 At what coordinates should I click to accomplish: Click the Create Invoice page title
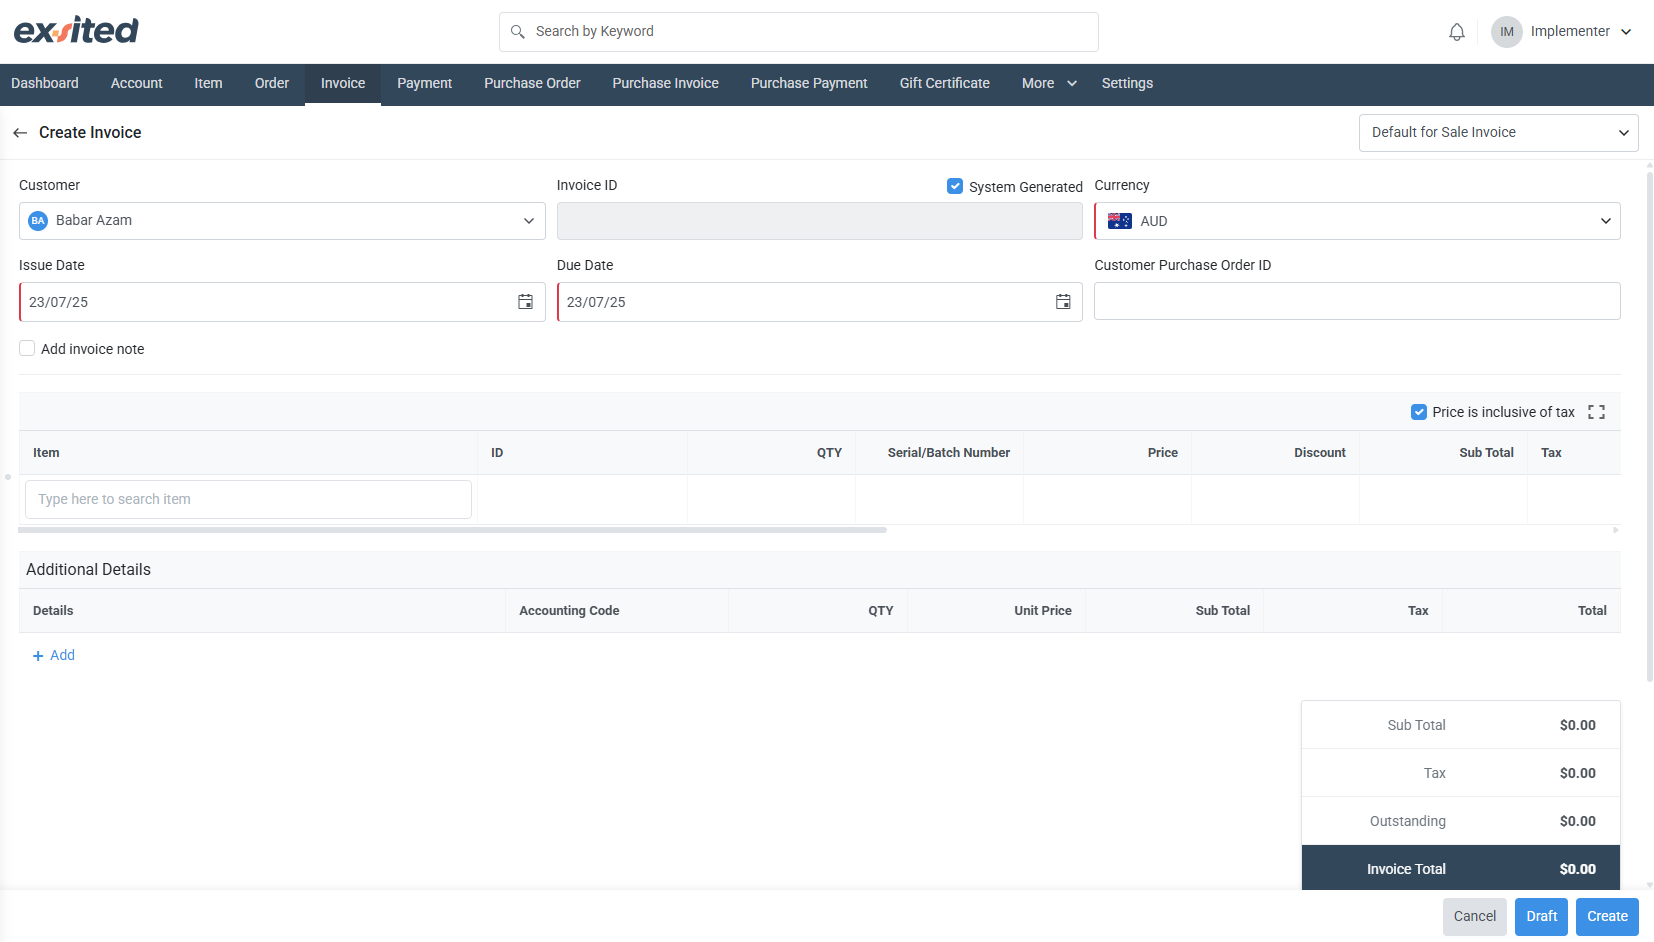[90, 133]
